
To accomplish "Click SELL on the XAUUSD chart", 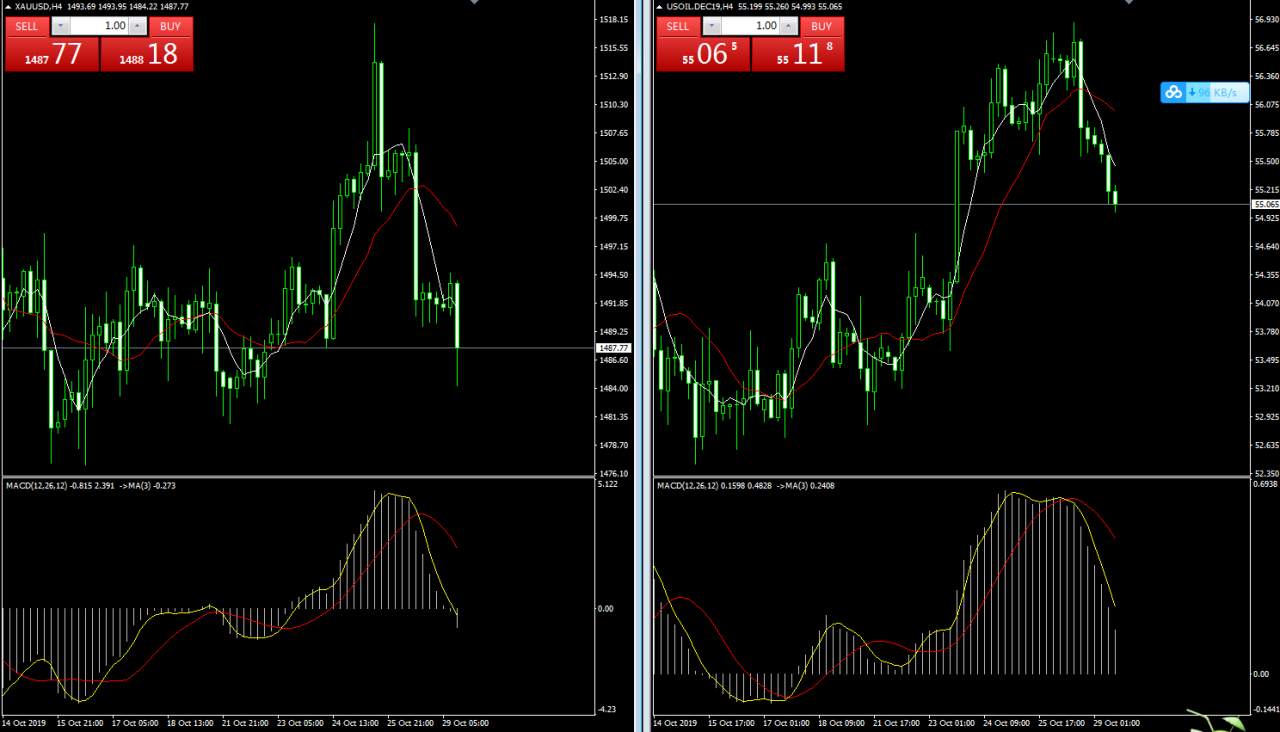I will click(27, 26).
